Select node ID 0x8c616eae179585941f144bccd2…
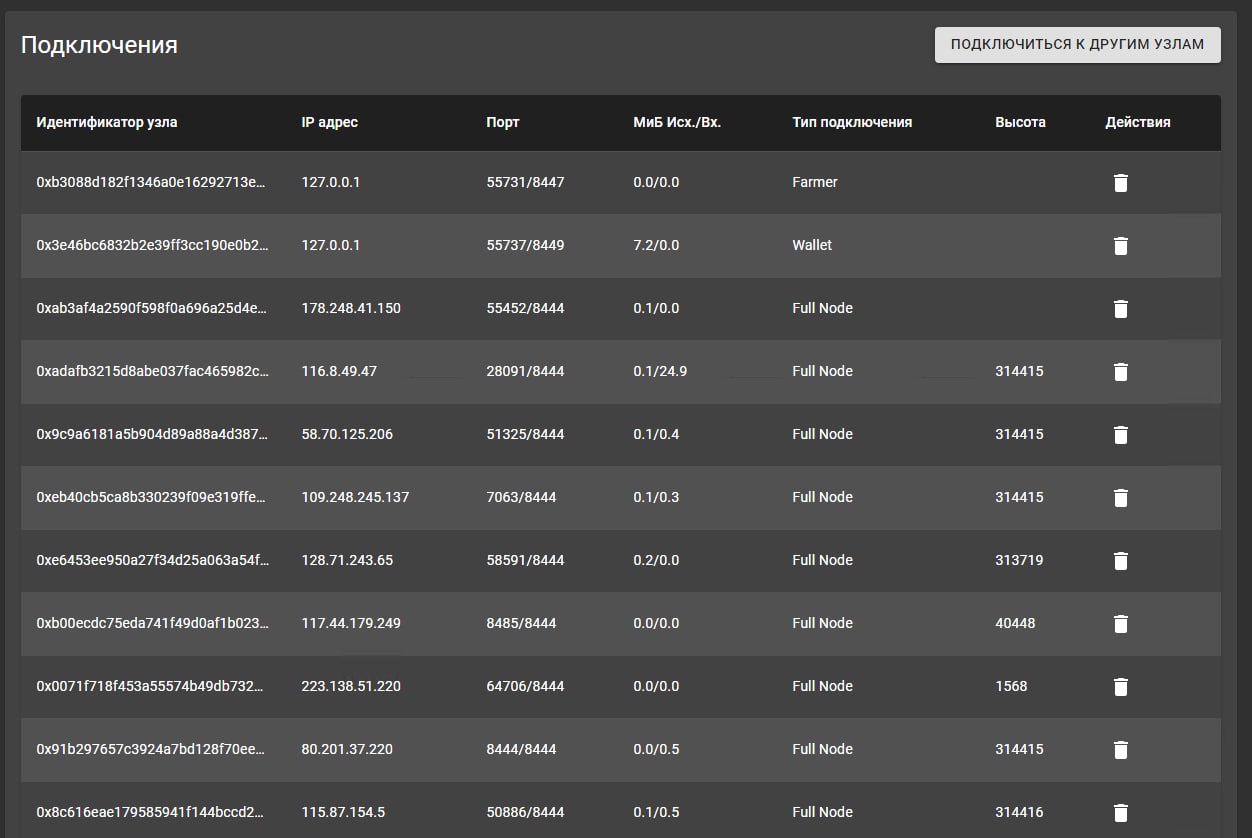This screenshot has width=1252, height=838. click(x=152, y=812)
